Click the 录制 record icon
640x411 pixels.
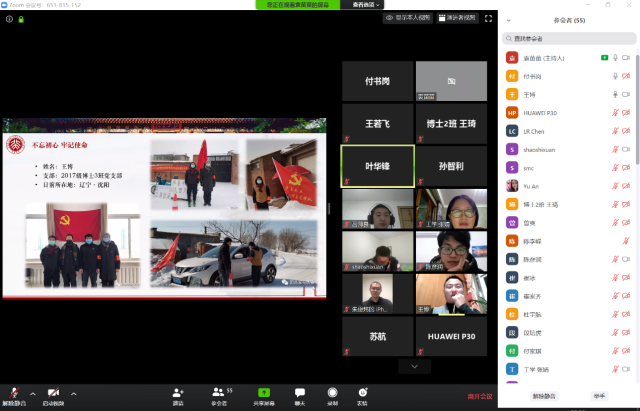click(x=332, y=393)
